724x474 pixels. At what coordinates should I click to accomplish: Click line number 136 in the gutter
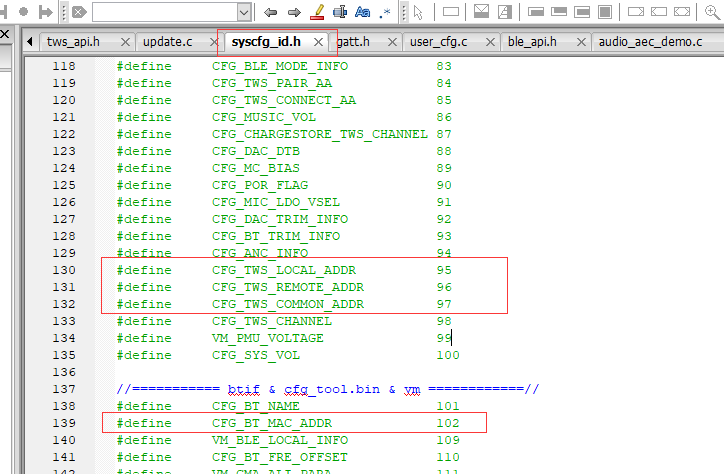tap(64, 372)
